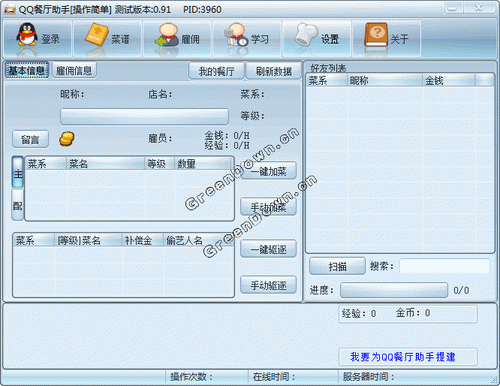This screenshot has width=500, height=386.
Task: Click the 手动驱逐 button
Action: (268, 285)
